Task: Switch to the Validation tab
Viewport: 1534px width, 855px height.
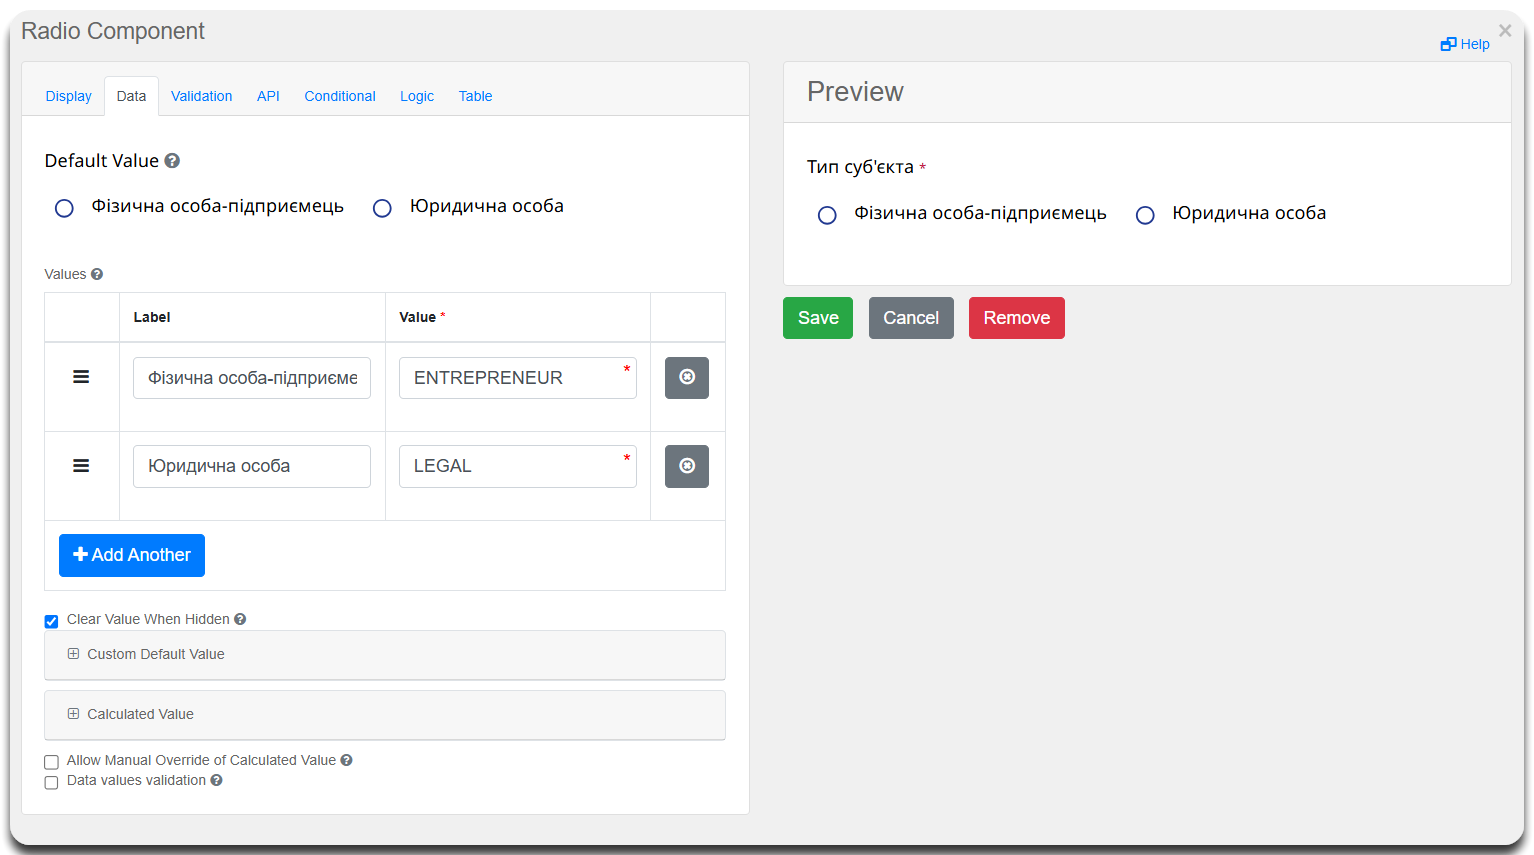Action: (x=201, y=96)
